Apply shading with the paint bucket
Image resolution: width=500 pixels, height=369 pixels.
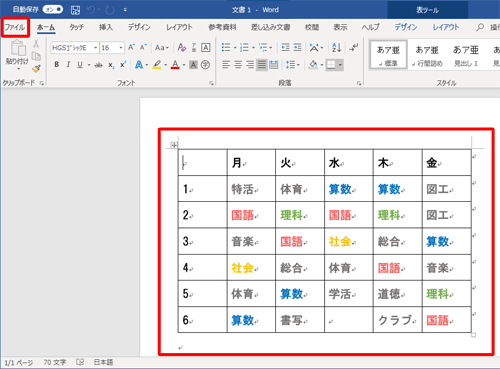click(x=313, y=65)
